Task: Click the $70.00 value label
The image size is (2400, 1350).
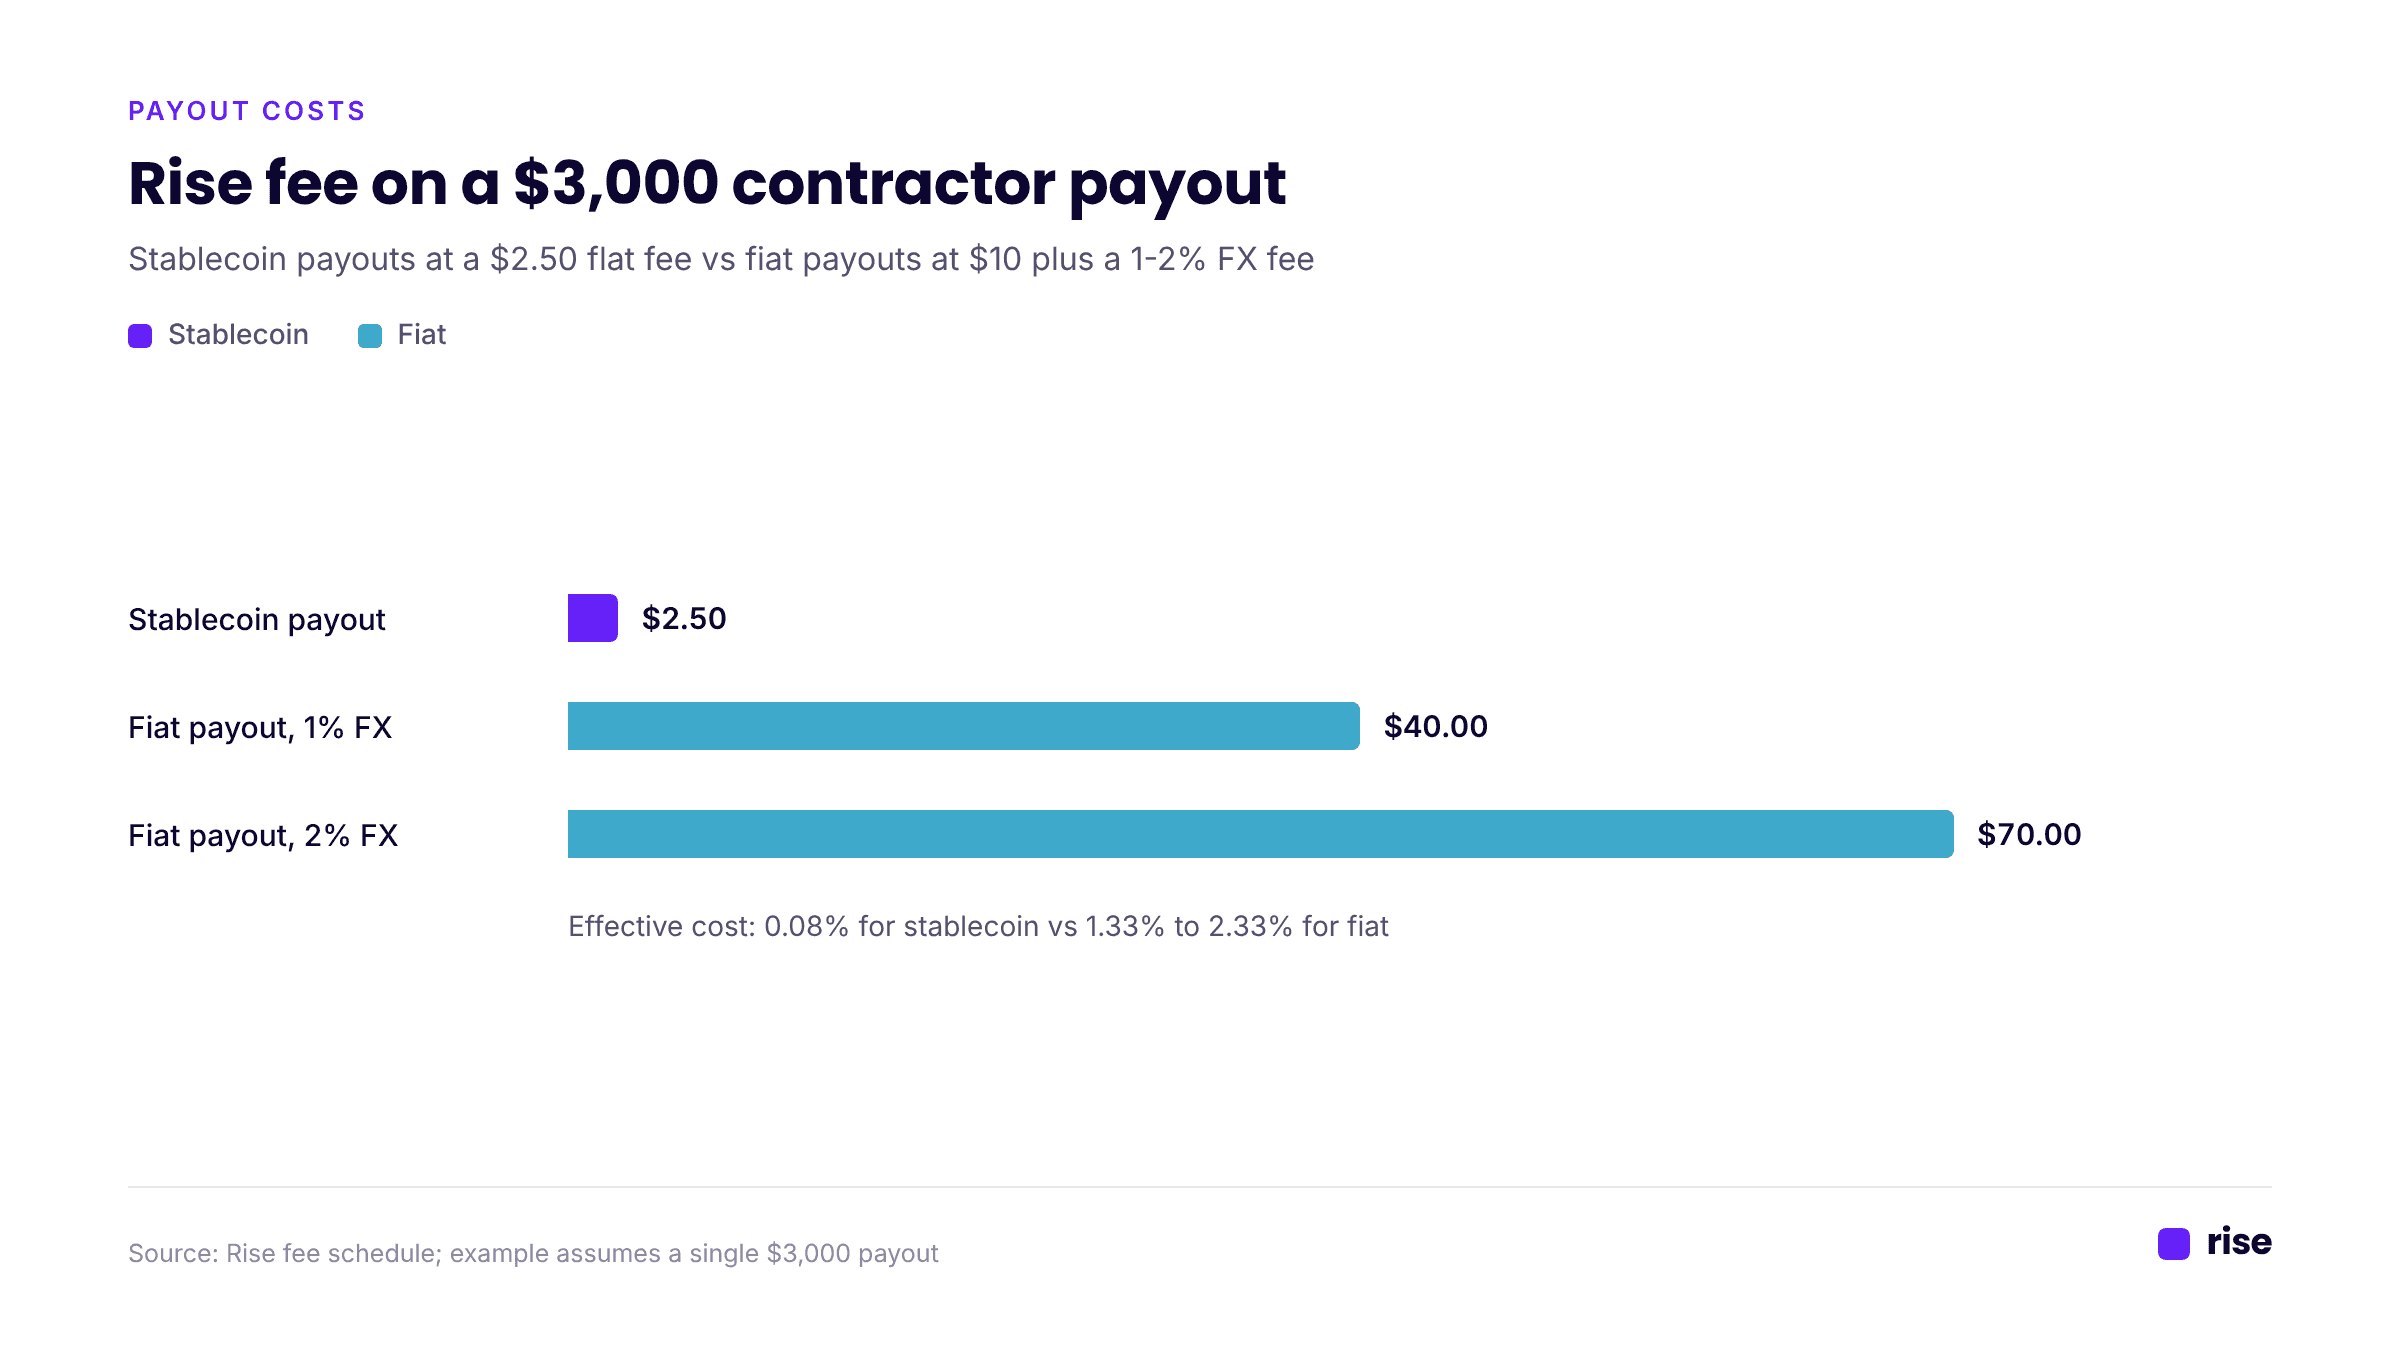Action: (2030, 834)
